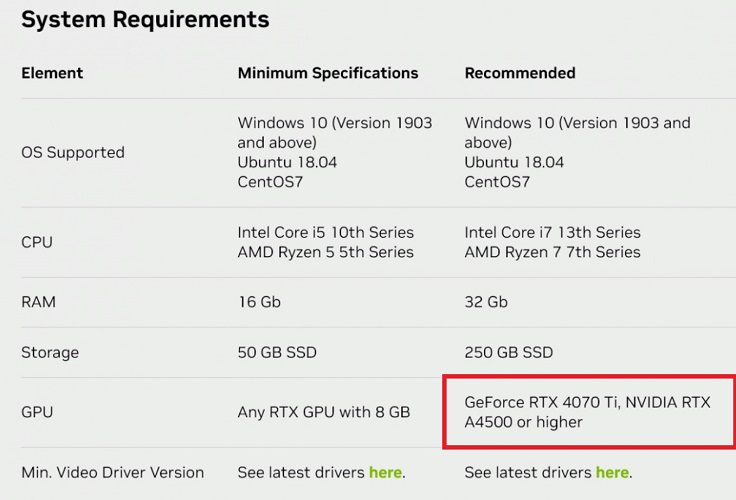
Task: Click 'Intel Core i5 10th Series' text
Action: pos(326,232)
